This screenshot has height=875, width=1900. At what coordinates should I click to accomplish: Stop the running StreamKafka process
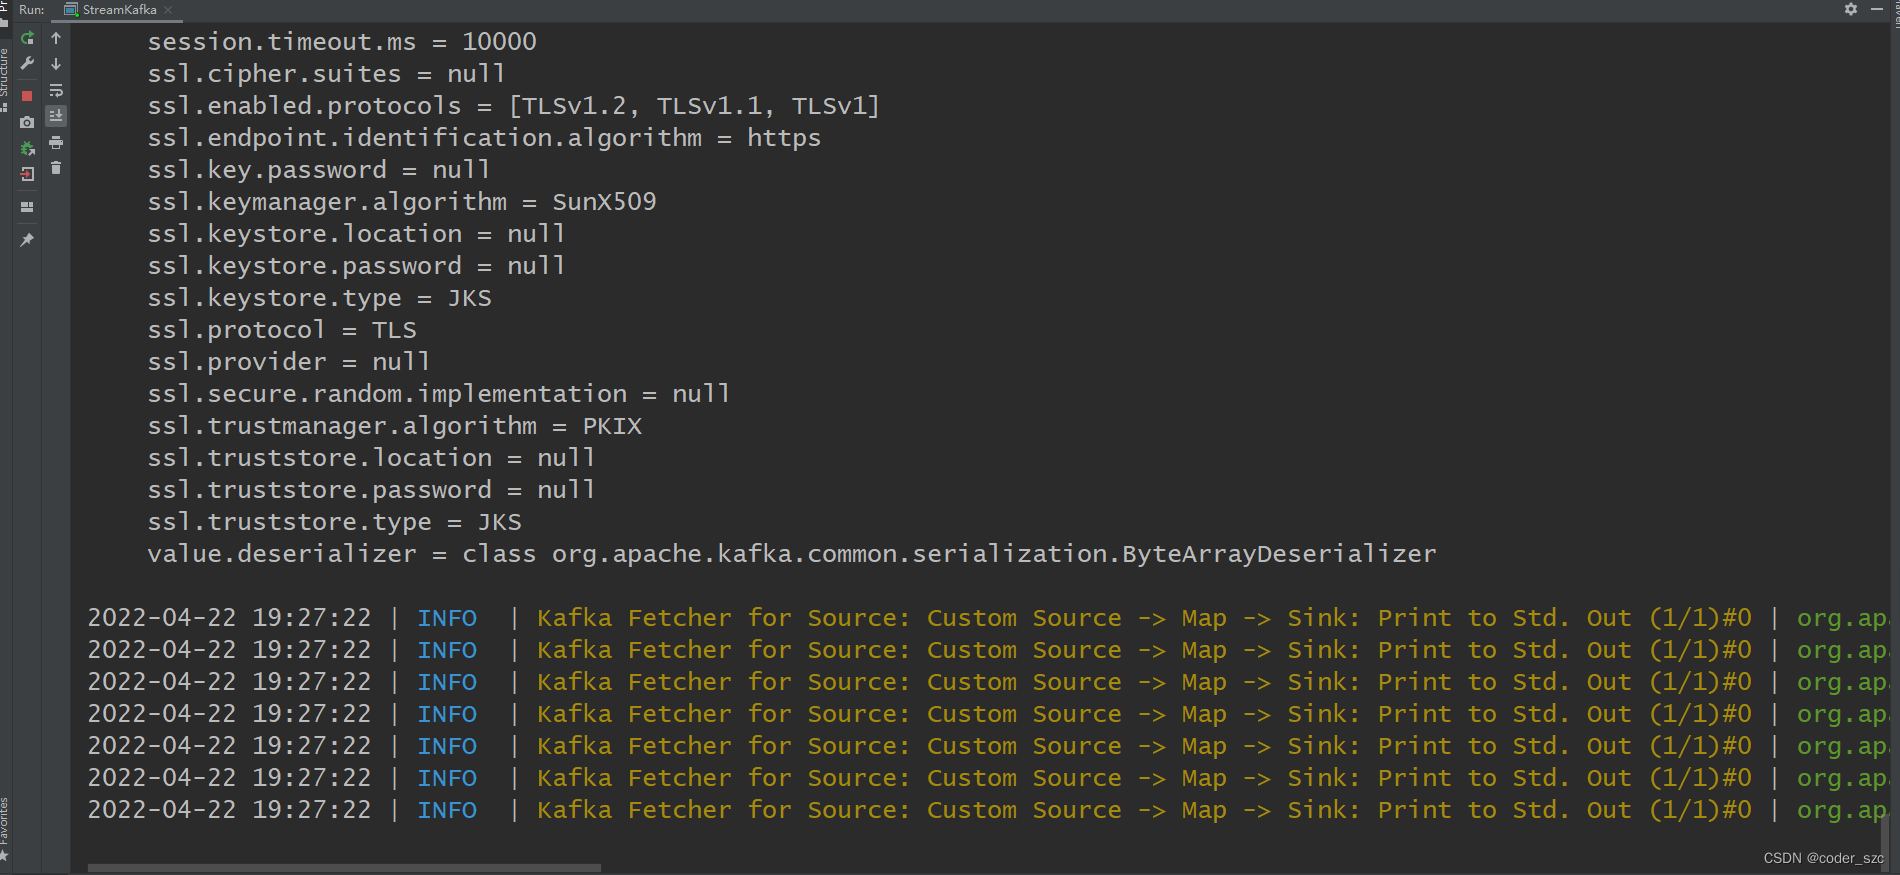[x=27, y=96]
